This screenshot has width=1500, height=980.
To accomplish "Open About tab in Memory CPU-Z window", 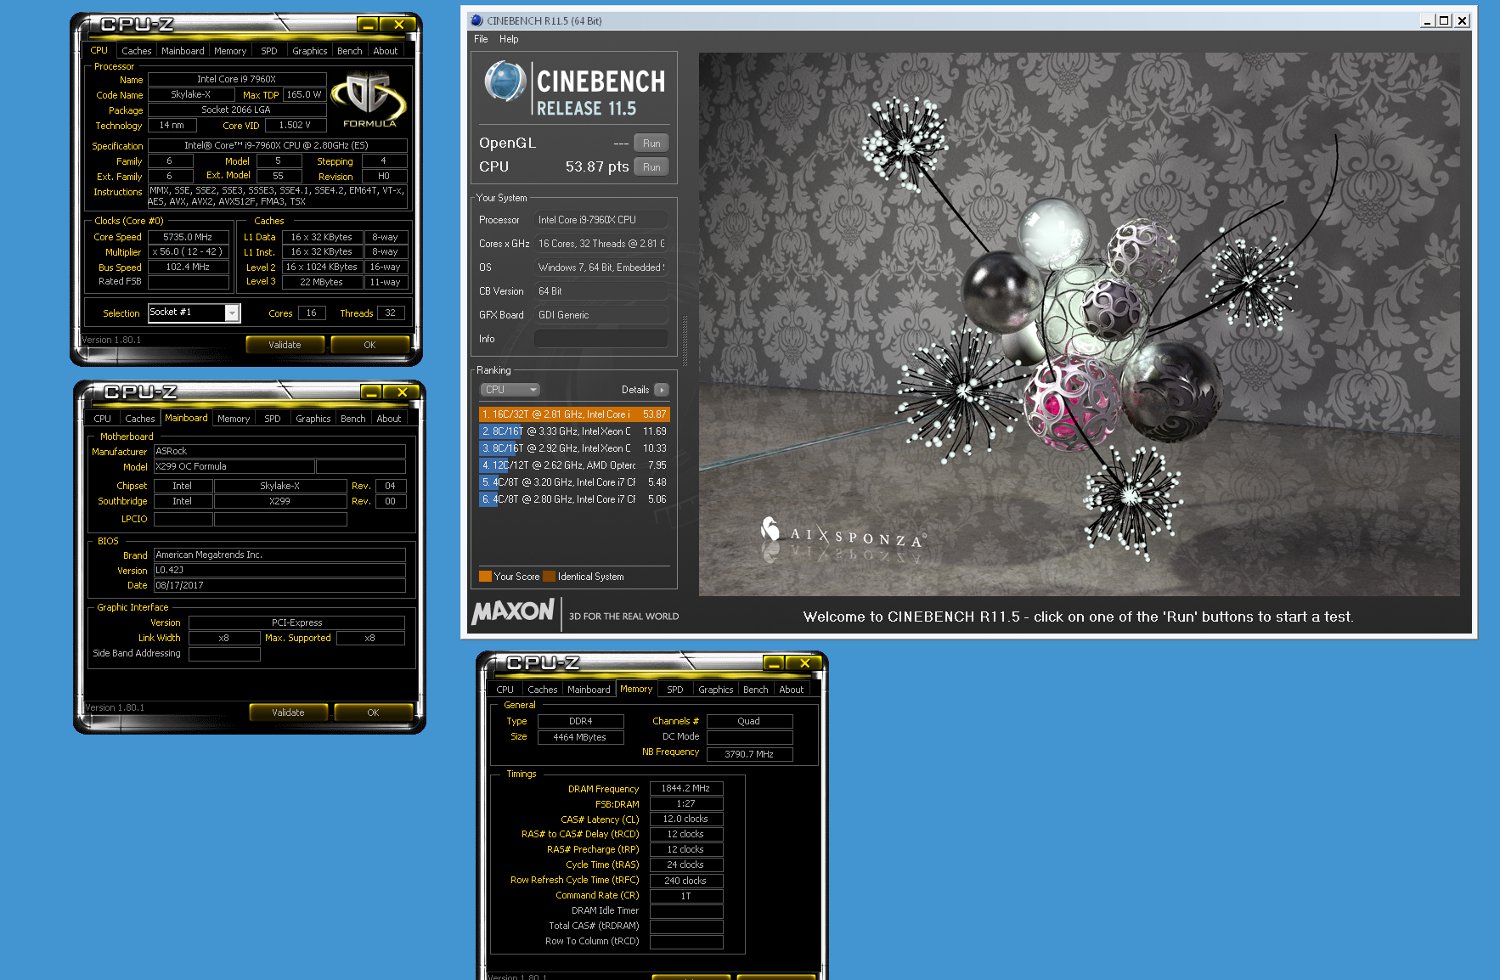I will (791, 690).
